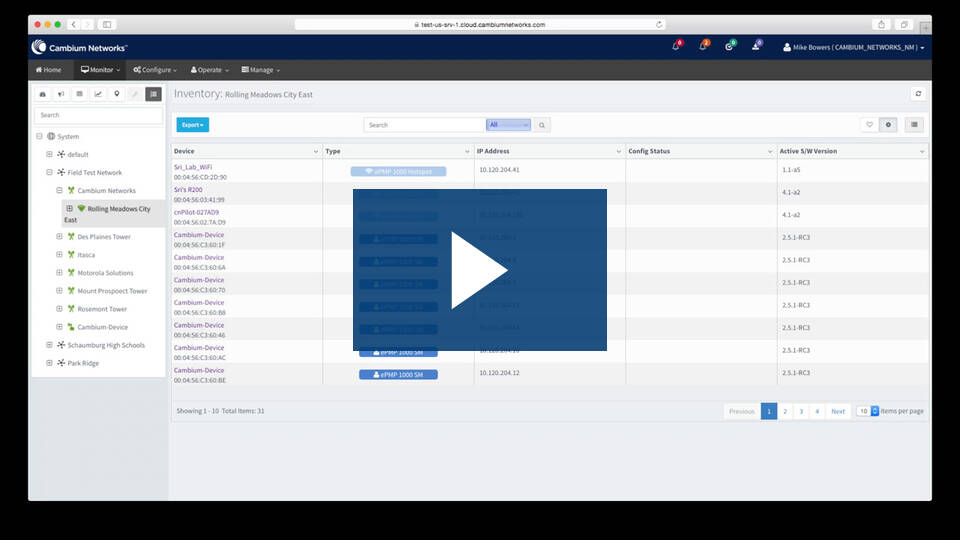Select Rosemont Tower in tree
The image size is (960, 540).
pyautogui.click(x=102, y=309)
